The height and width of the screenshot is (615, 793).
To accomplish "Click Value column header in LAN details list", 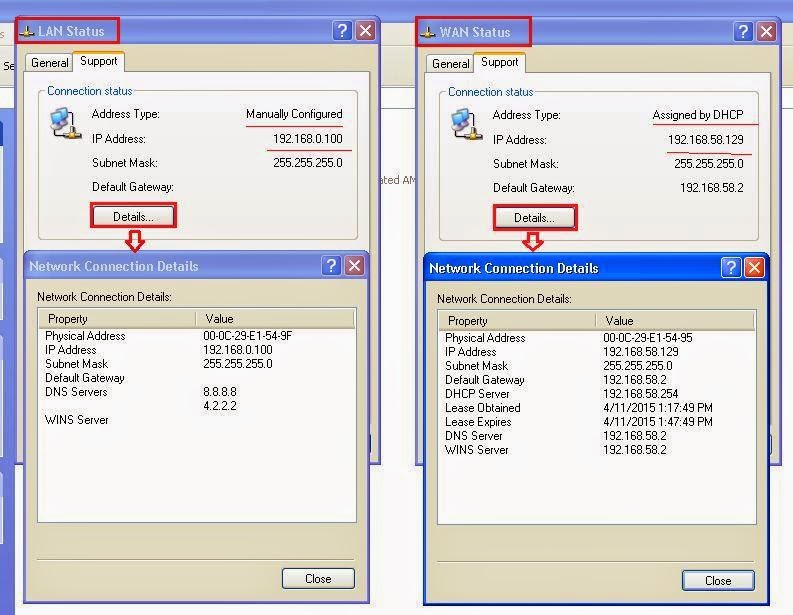I will [x=275, y=319].
